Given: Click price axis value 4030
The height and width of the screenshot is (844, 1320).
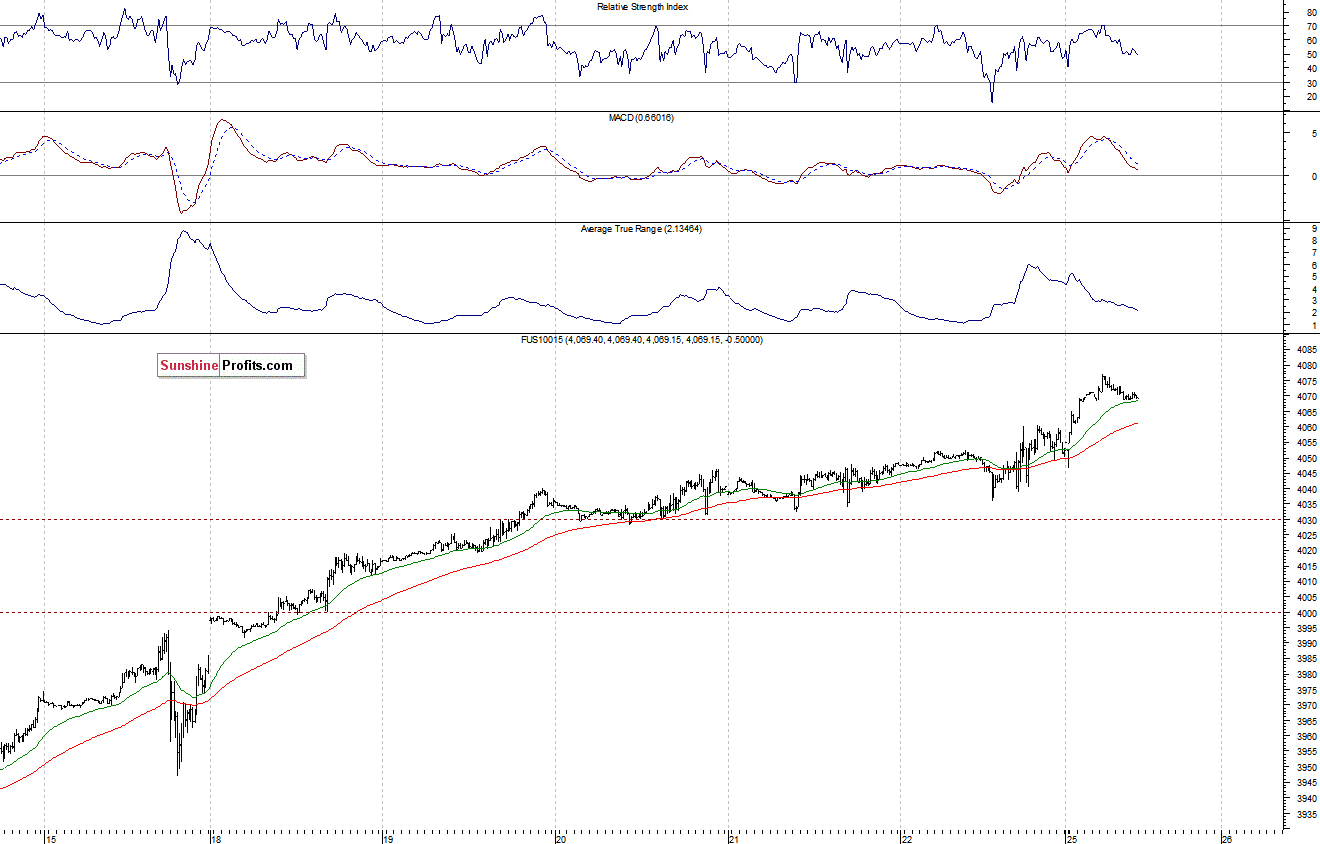Looking at the screenshot, I should (1307, 520).
